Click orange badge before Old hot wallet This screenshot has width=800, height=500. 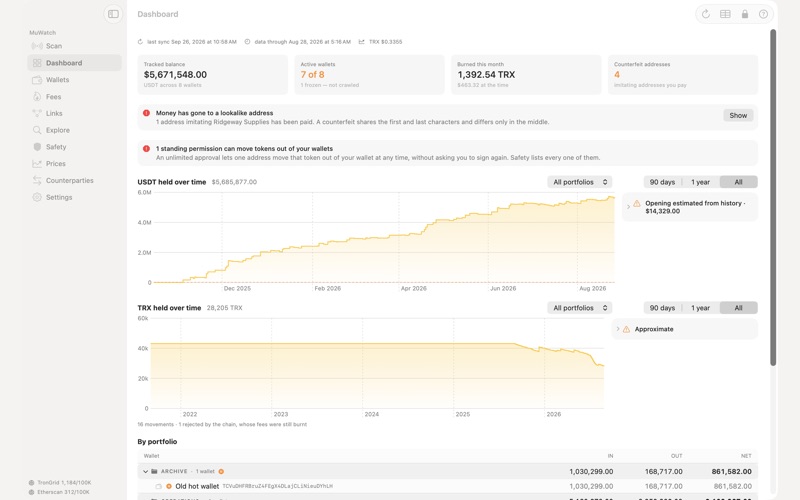pyautogui.click(x=169, y=486)
